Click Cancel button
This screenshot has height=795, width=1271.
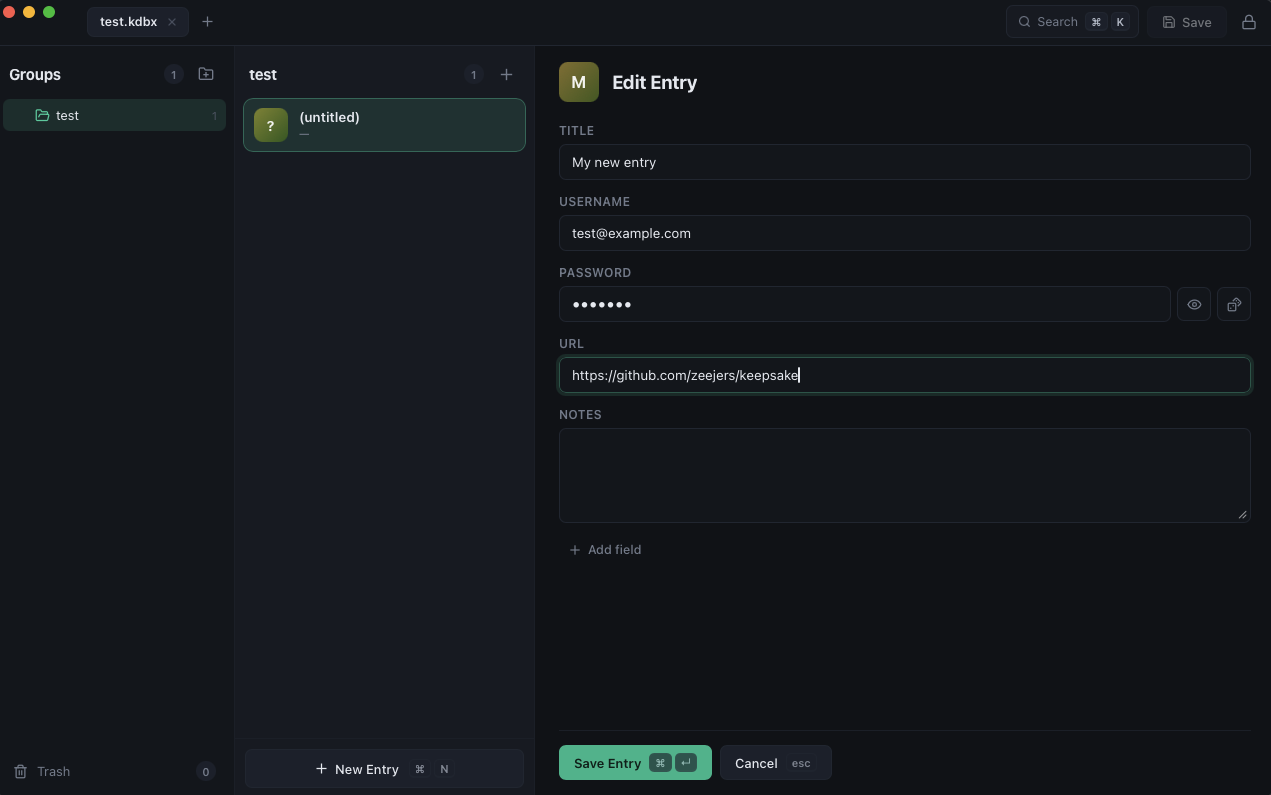775,763
